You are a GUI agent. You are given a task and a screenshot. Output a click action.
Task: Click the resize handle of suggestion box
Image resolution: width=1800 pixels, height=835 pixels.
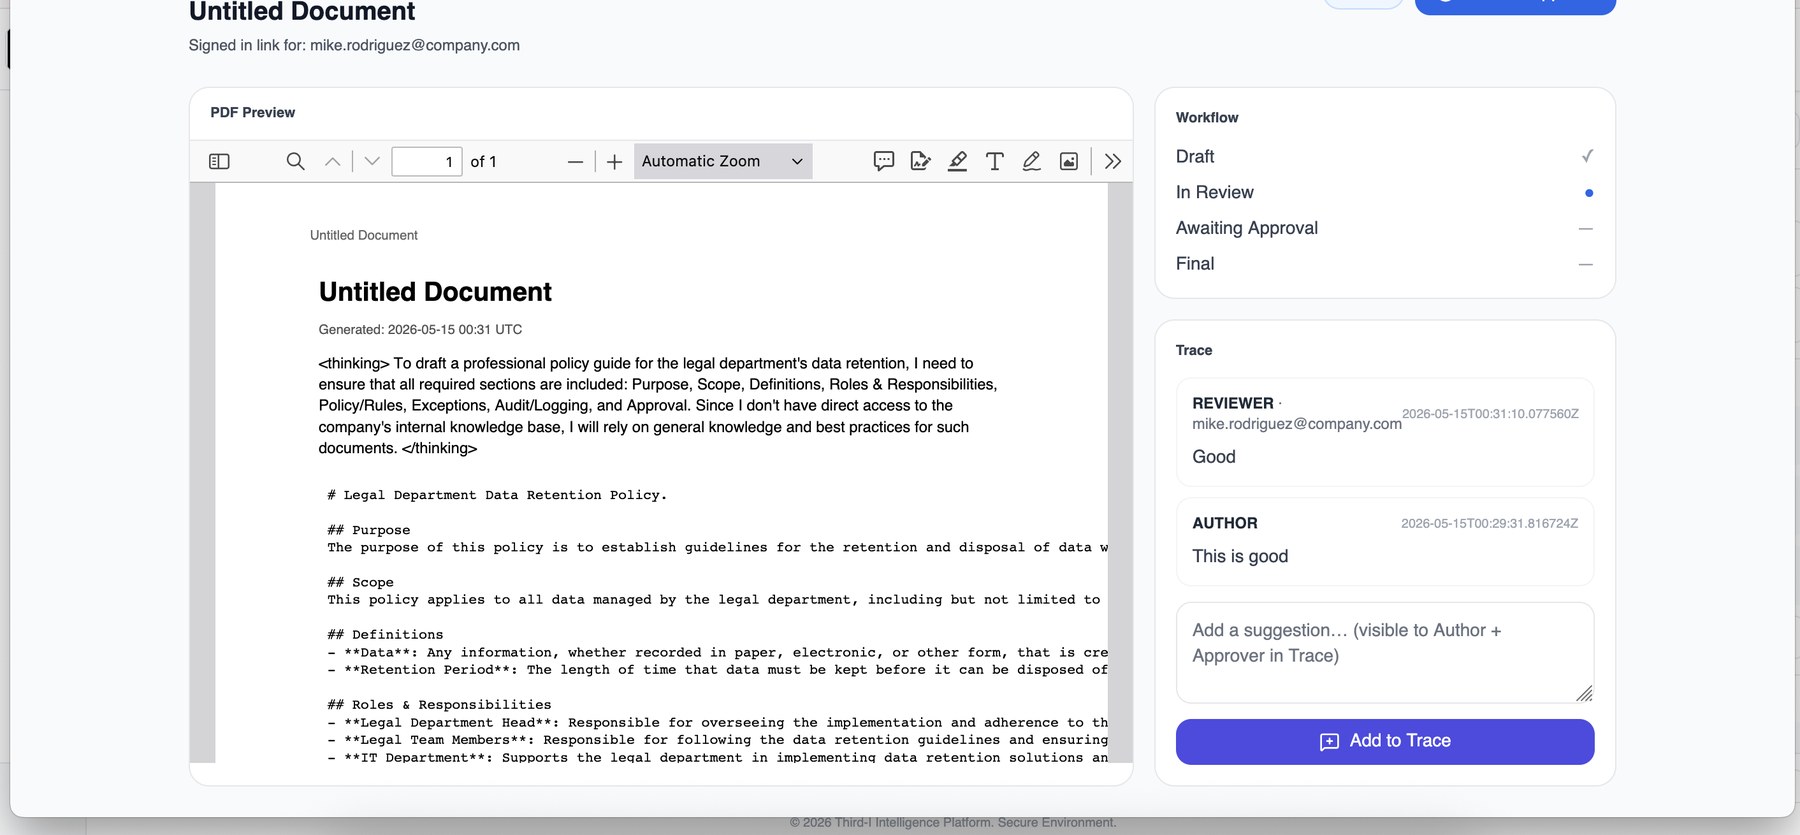[x=1584, y=693]
